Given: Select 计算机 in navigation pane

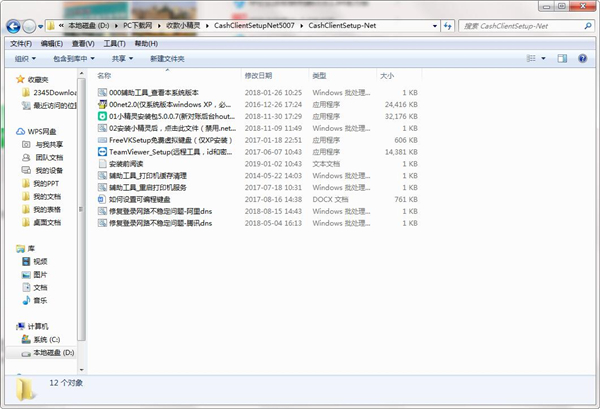Looking at the screenshot, I should coord(33,326).
